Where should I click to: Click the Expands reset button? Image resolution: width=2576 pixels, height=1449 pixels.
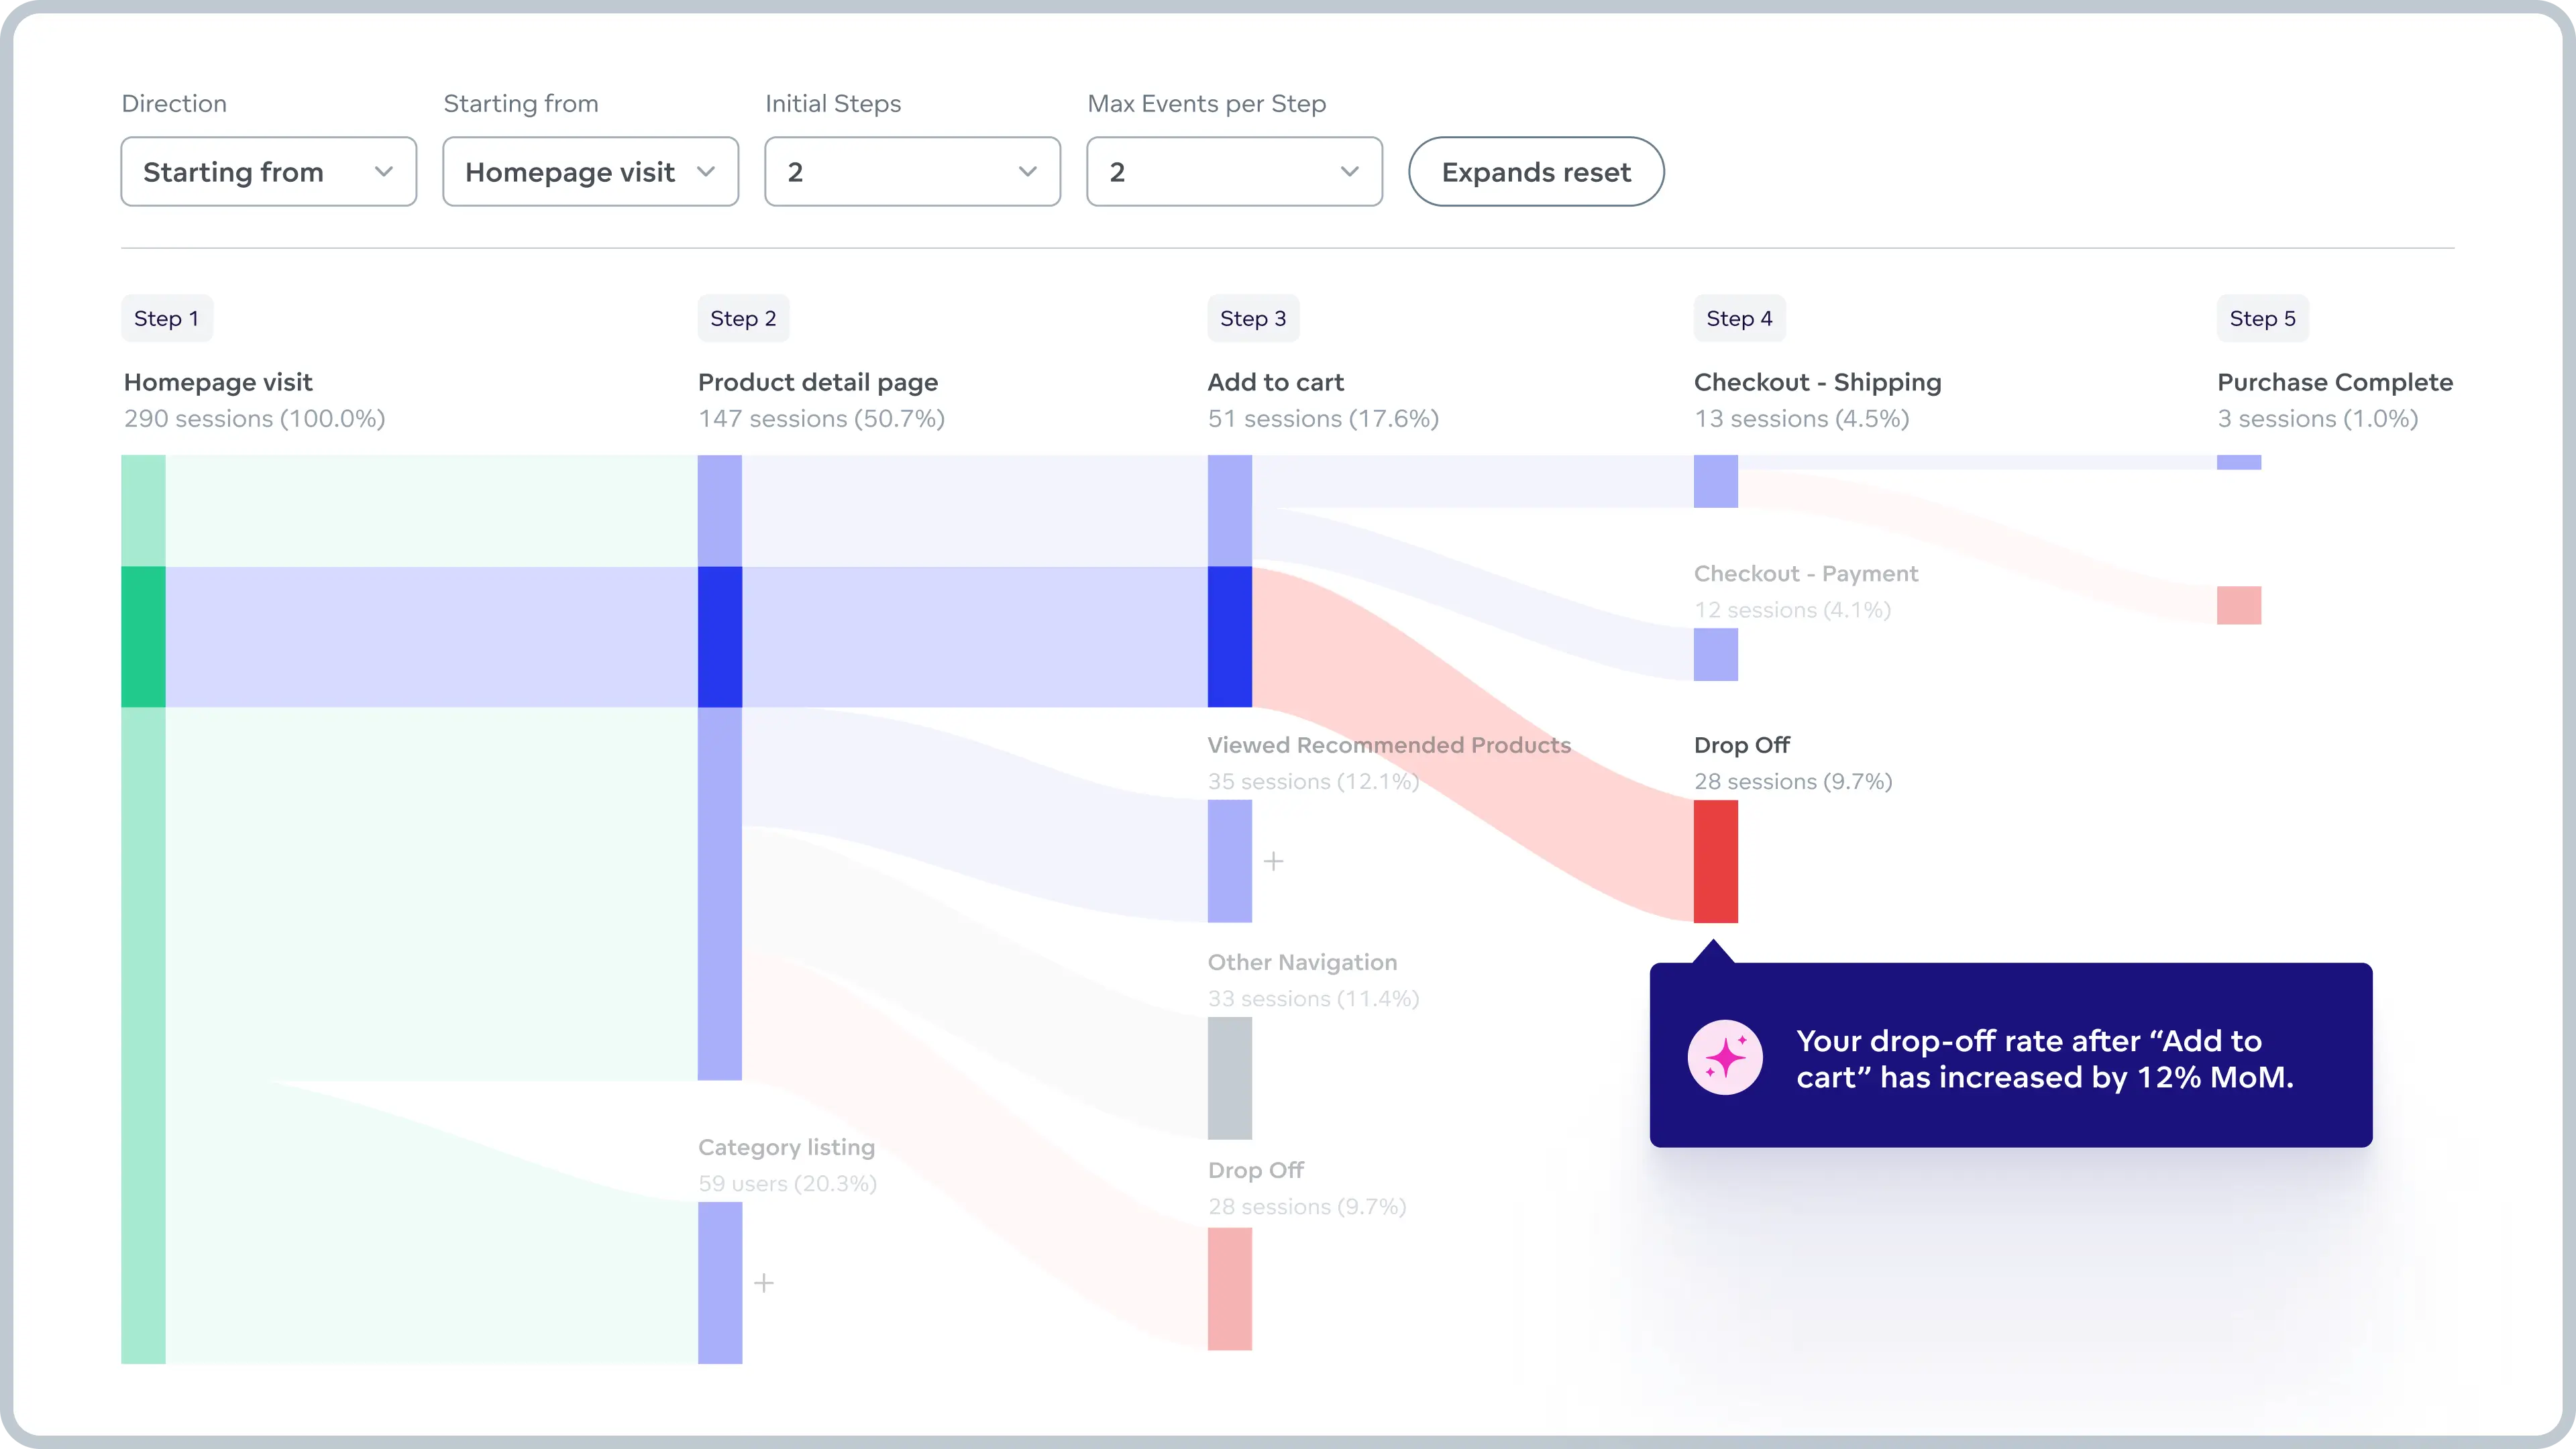(1536, 172)
